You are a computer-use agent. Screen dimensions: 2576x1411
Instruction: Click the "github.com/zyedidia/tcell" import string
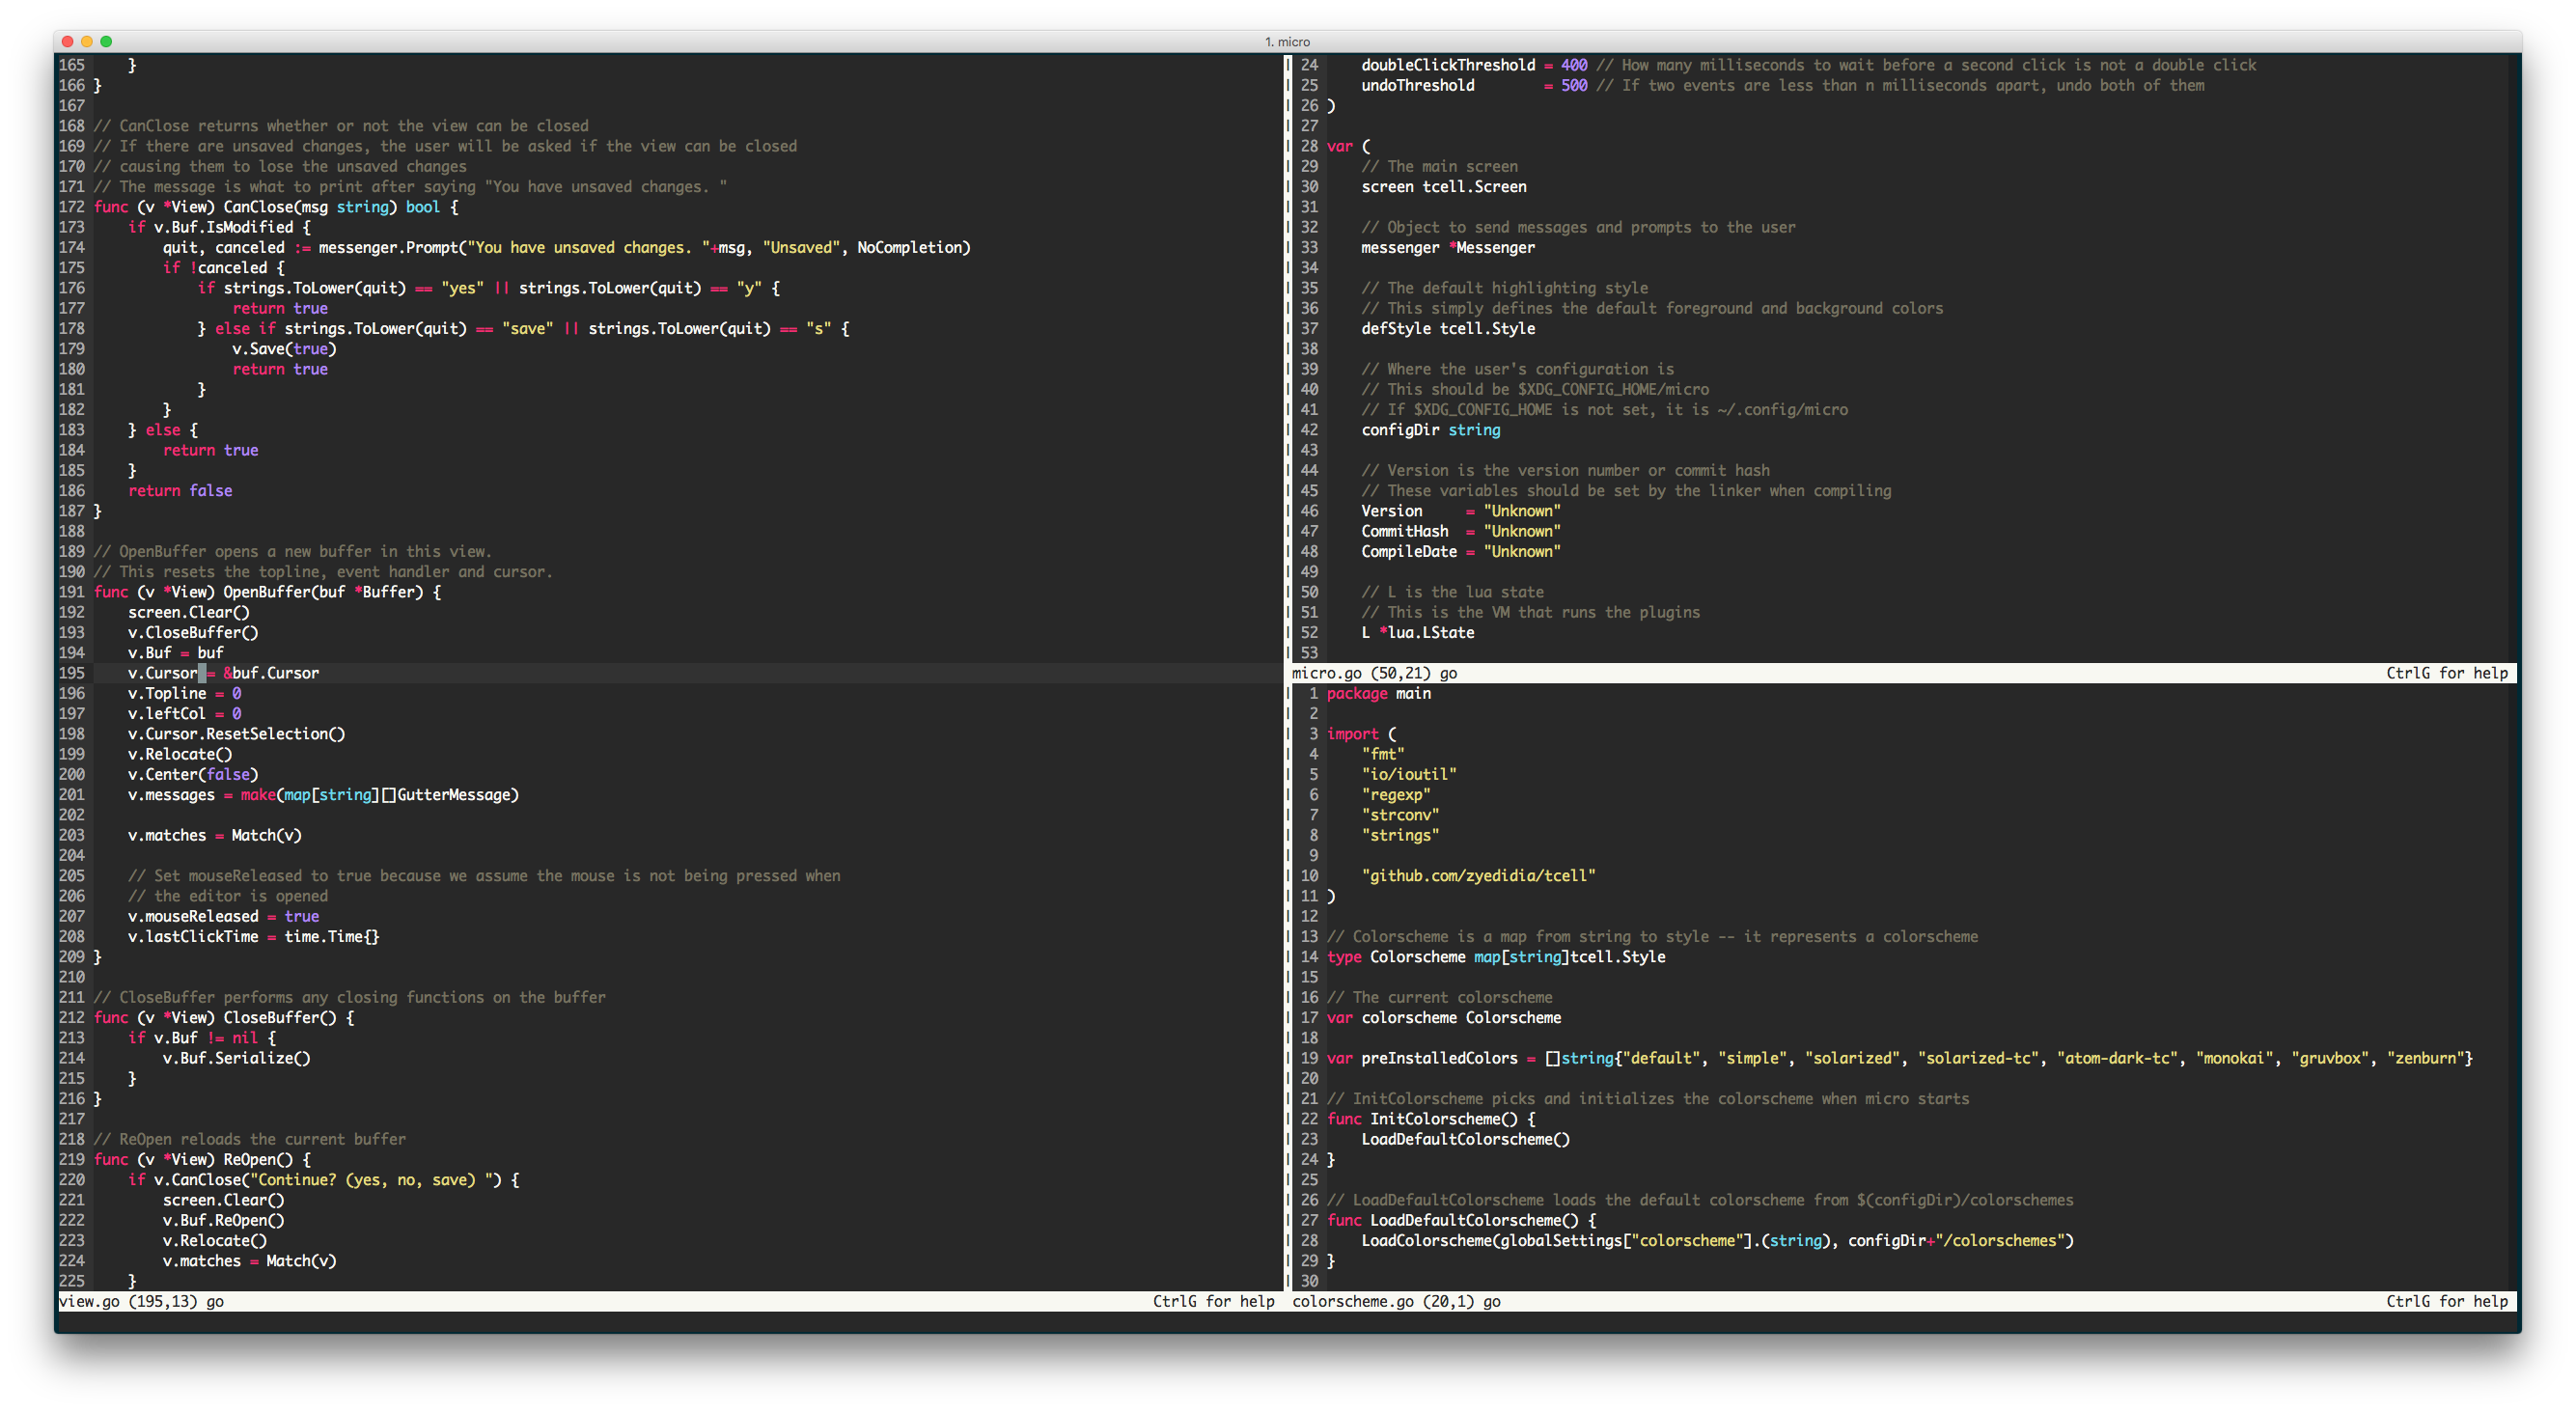(1478, 876)
